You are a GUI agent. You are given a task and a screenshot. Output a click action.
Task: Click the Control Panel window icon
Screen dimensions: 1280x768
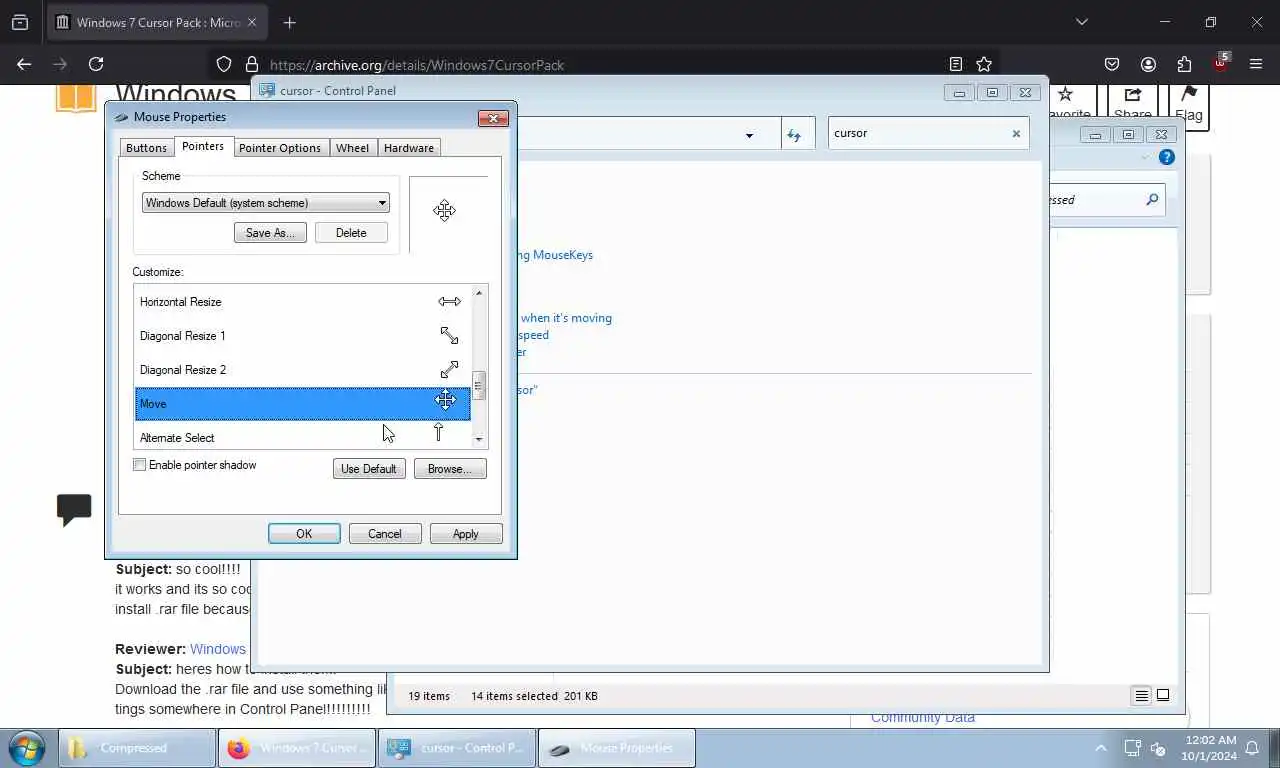click(267, 90)
